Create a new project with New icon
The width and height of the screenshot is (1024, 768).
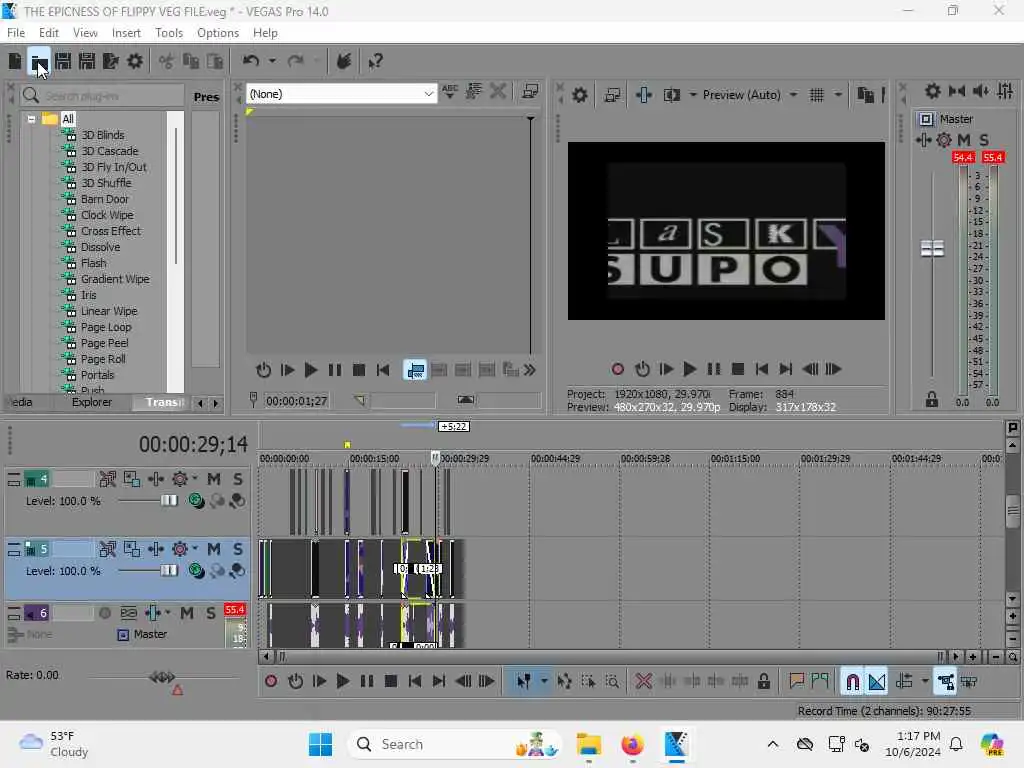14,61
